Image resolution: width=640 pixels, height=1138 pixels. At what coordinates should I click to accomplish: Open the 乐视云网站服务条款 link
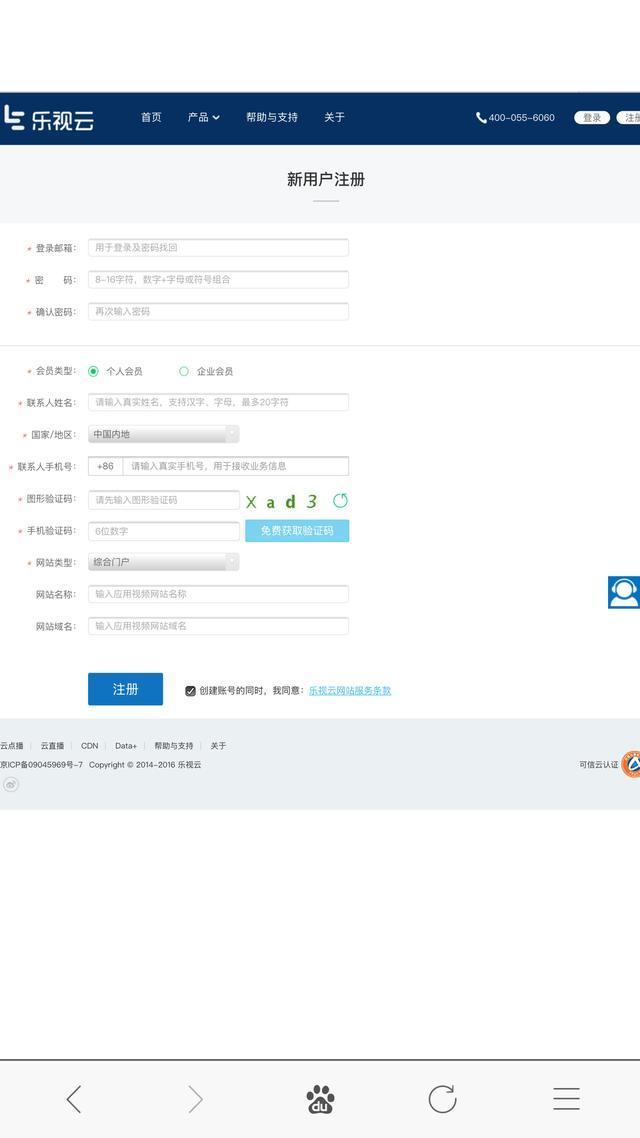(x=350, y=691)
